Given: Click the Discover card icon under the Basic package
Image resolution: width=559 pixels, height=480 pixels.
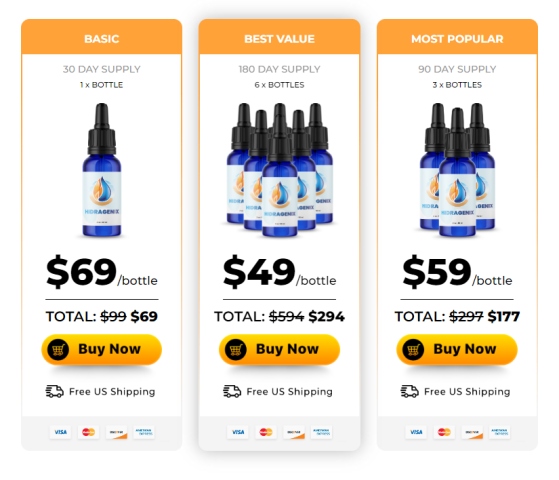Looking at the screenshot, I should (117, 432).
